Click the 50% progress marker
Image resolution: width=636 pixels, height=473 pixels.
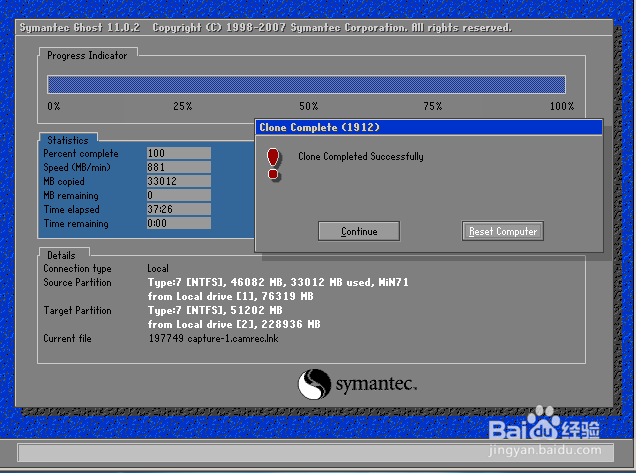click(309, 106)
